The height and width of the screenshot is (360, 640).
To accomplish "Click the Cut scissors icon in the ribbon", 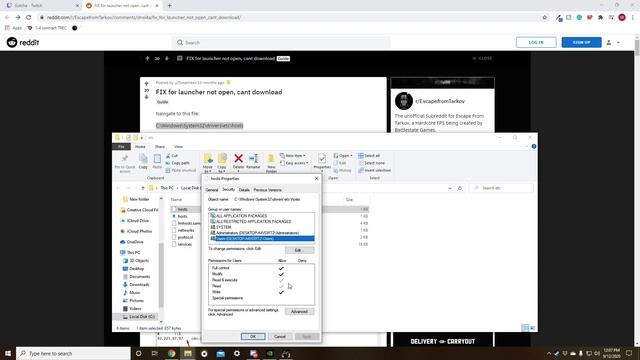I will (169, 156).
